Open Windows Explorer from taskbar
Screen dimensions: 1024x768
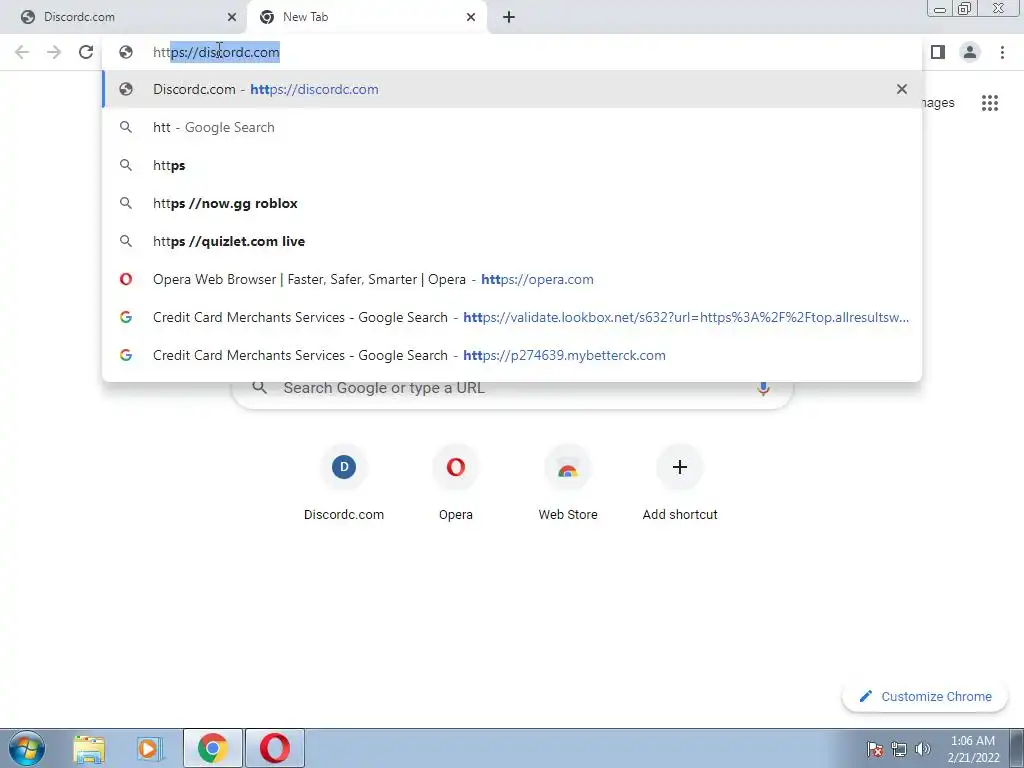[89, 748]
